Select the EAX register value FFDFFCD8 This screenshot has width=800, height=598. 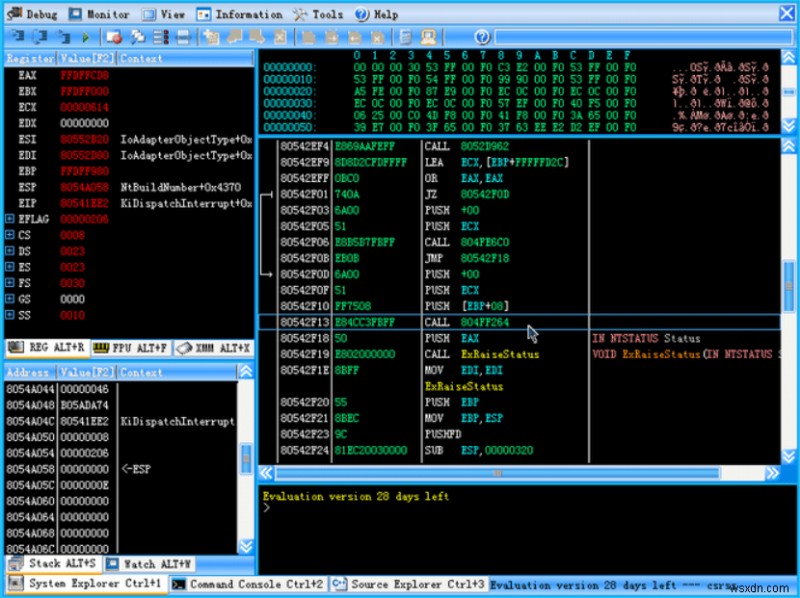(x=85, y=75)
